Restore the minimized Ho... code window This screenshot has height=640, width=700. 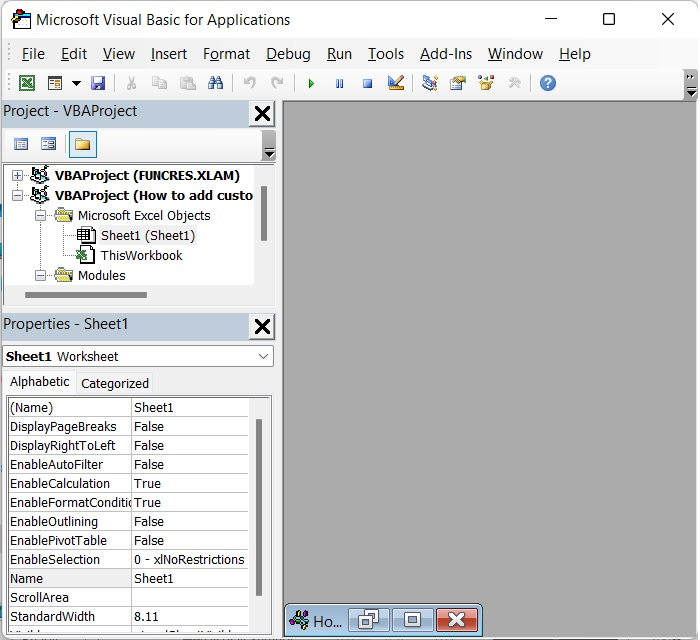point(368,620)
